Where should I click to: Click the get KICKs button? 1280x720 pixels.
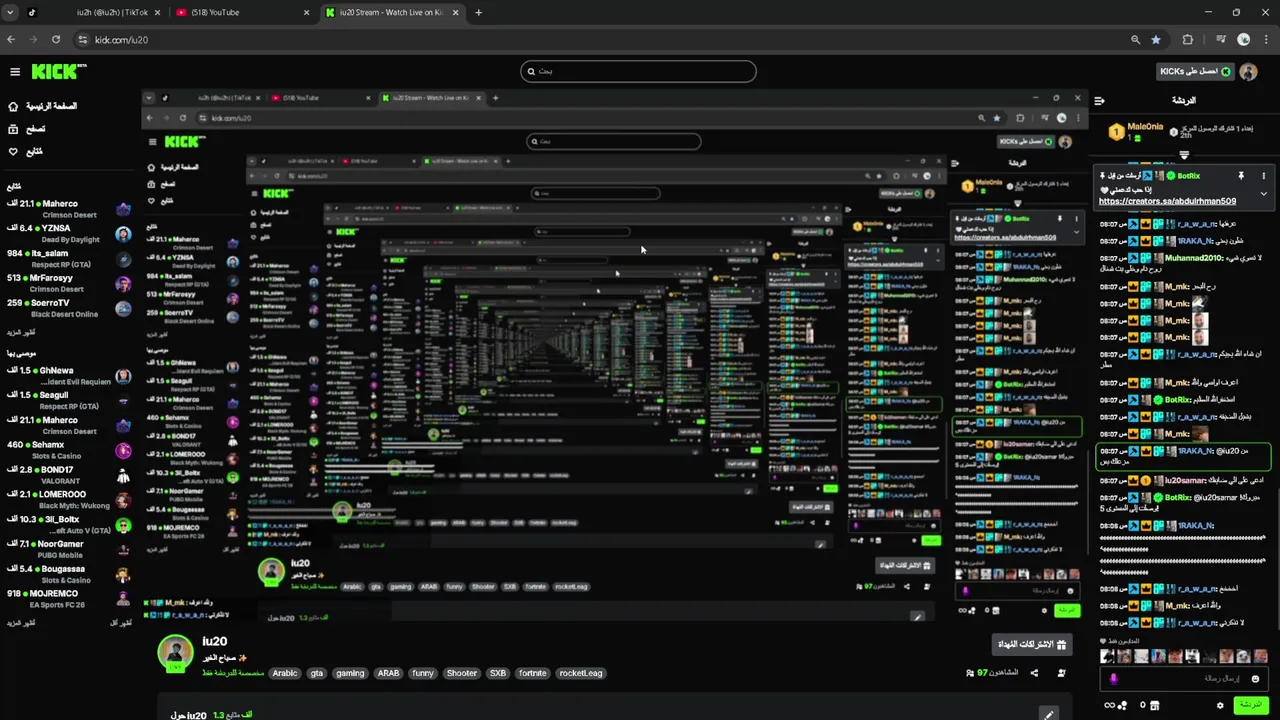[1195, 72]
